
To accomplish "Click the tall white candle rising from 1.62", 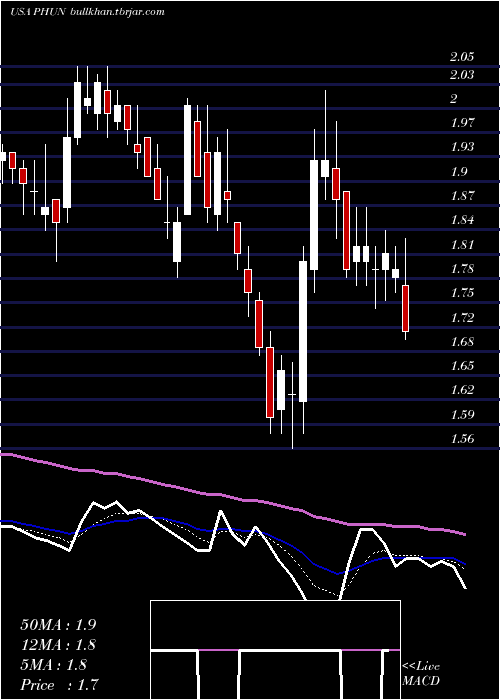I will click(303, 331).
